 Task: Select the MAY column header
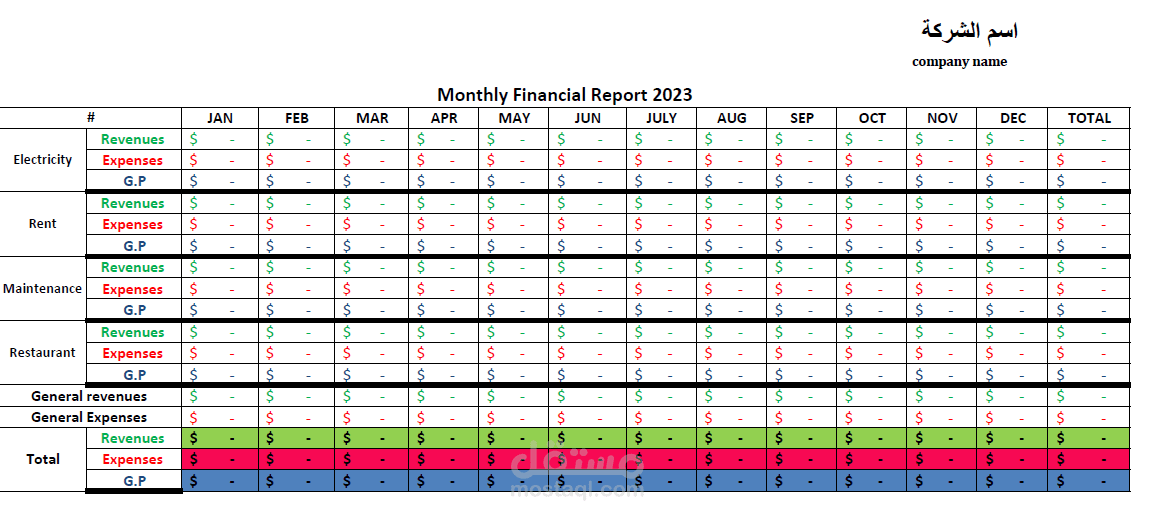click(514, 118)
